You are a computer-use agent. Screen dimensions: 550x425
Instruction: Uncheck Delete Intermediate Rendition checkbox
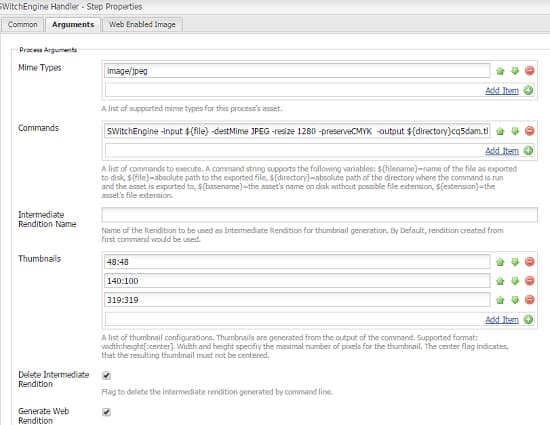pos(107,376)
